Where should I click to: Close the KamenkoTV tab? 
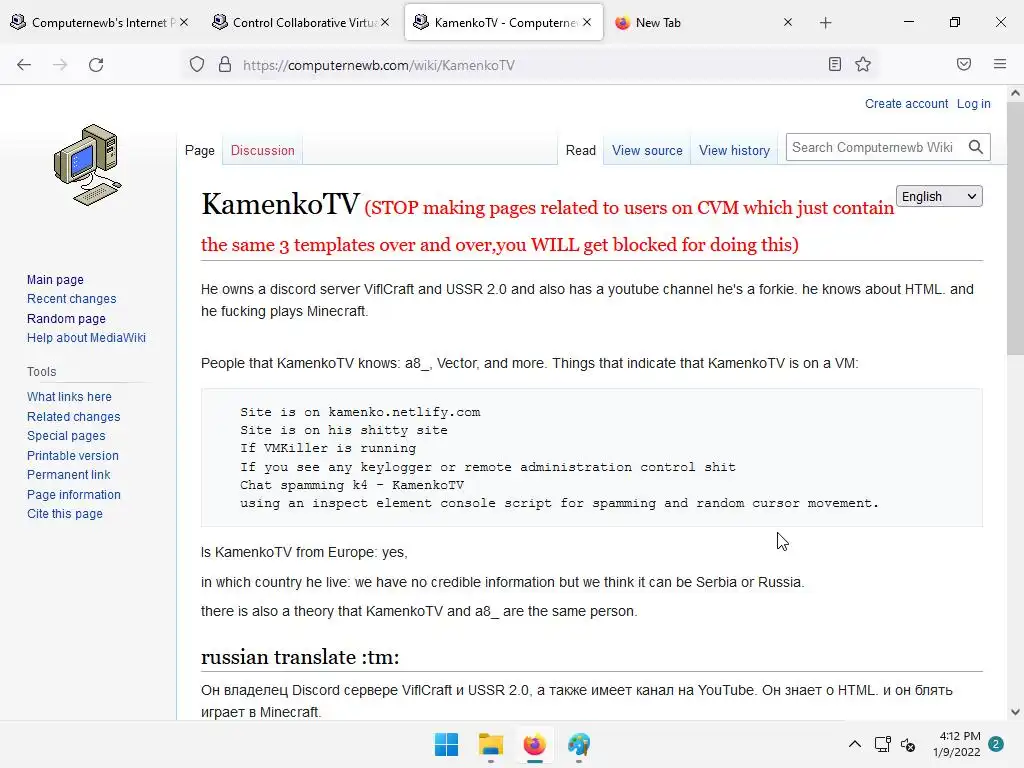coord(587,22)
